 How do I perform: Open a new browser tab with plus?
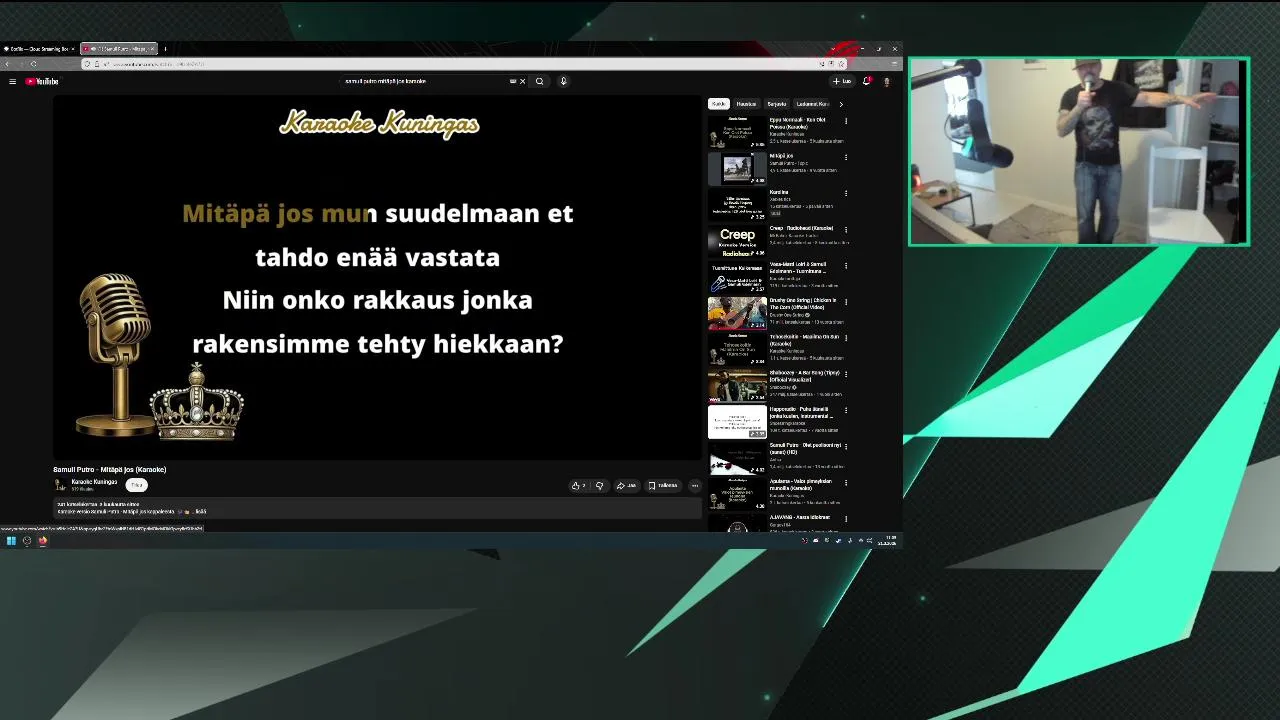pyautogui.click(x=165, y=48)
